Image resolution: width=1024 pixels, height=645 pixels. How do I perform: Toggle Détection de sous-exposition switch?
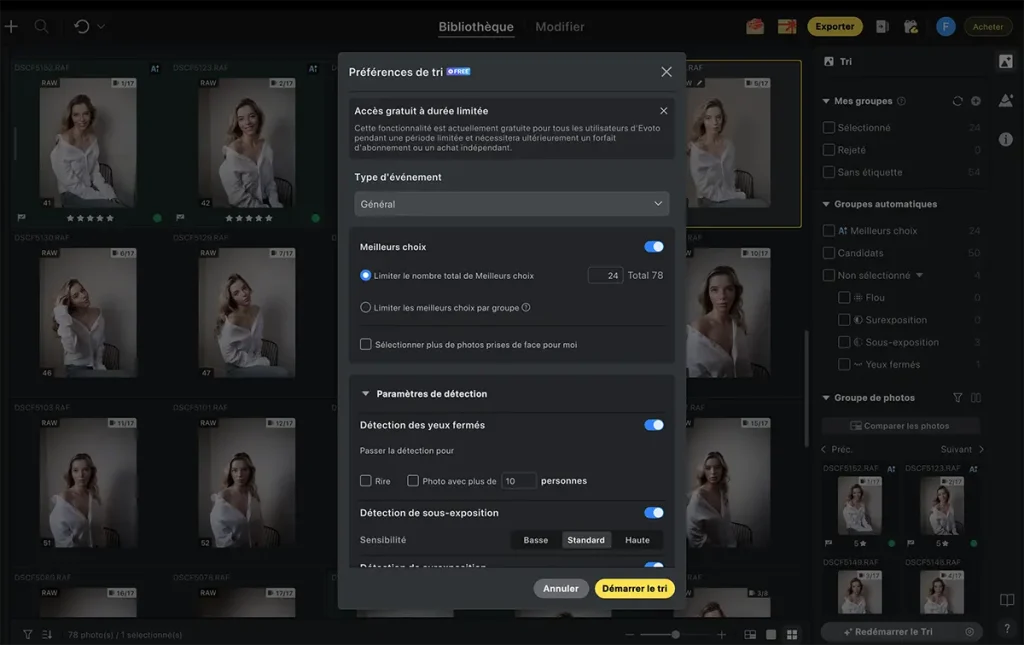tap(654, 512)
